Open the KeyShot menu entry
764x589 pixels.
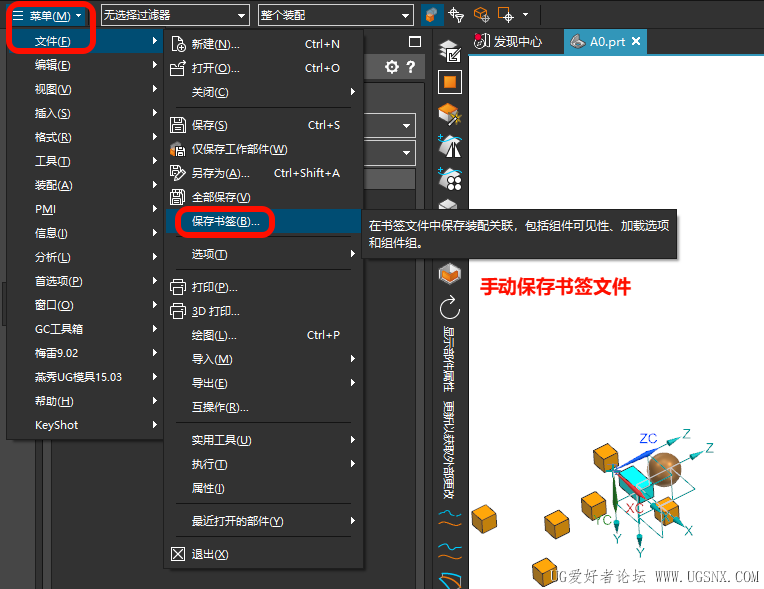pyautogui.click(x=85, y=425)
